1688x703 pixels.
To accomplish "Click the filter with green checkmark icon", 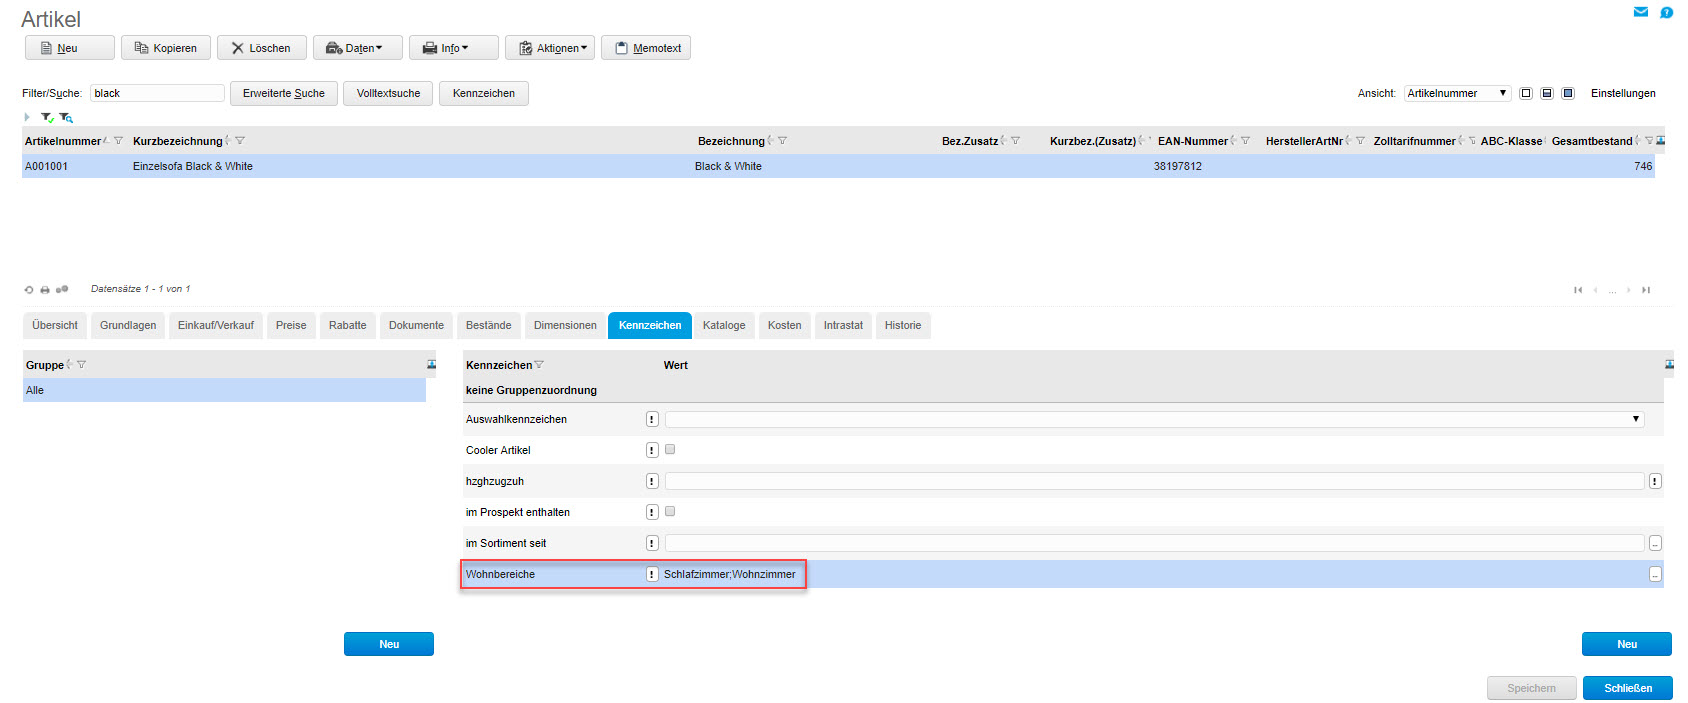I will [47, 118].
